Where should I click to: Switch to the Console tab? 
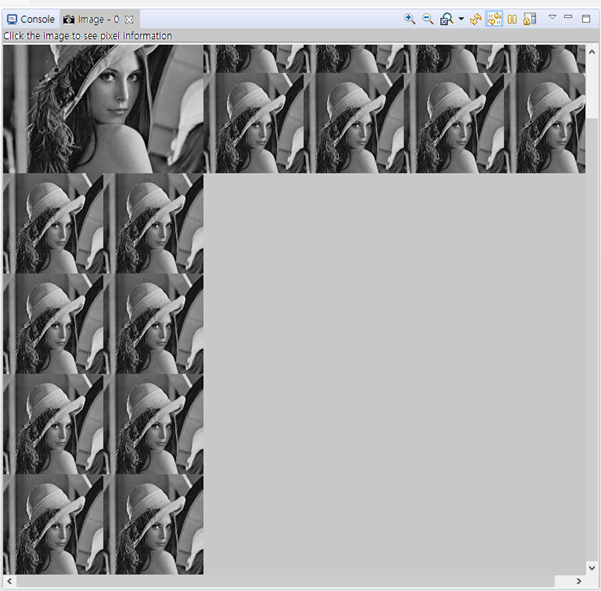coord(31,19)
